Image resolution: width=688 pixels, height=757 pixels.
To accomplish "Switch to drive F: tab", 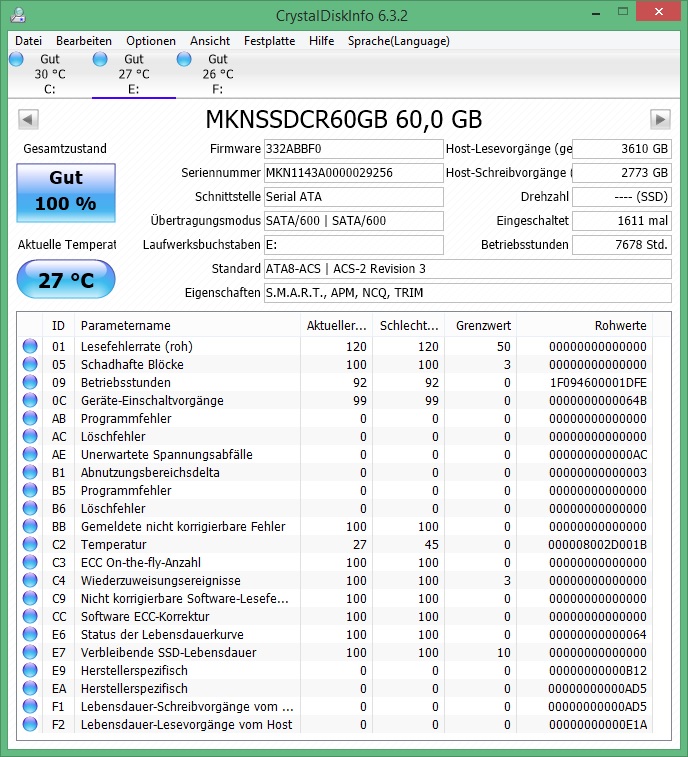I will point(218,74).
